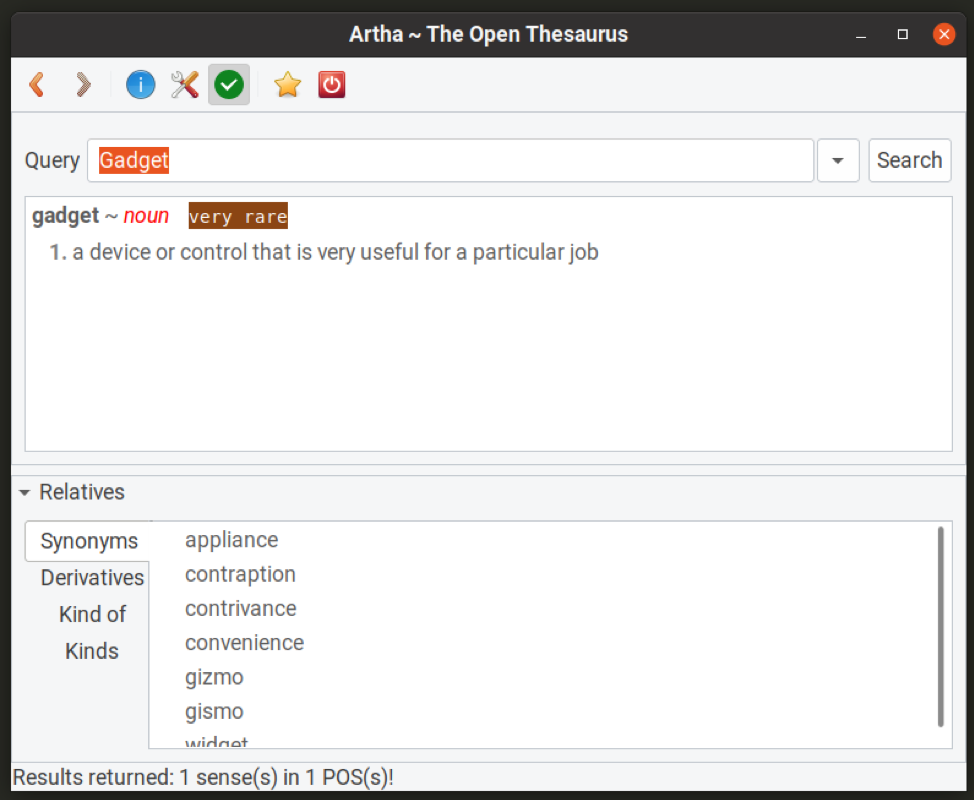Close Artha with the orange X button

[x=944, y=34]
